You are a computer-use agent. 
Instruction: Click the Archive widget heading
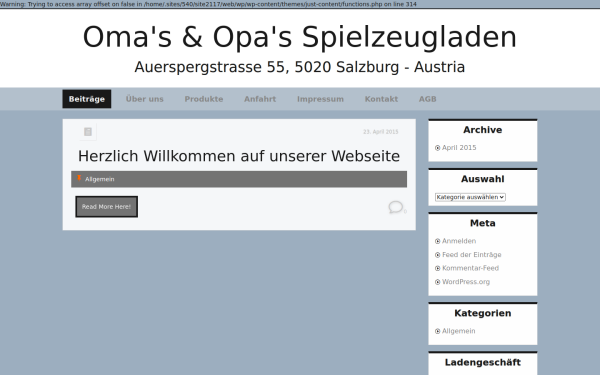(x=483, y=130)
